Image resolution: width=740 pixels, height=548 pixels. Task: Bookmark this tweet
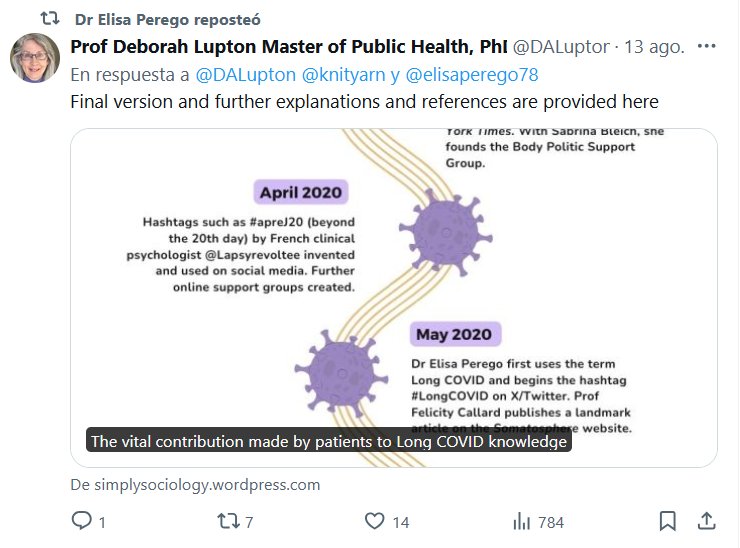click(668, 521)
